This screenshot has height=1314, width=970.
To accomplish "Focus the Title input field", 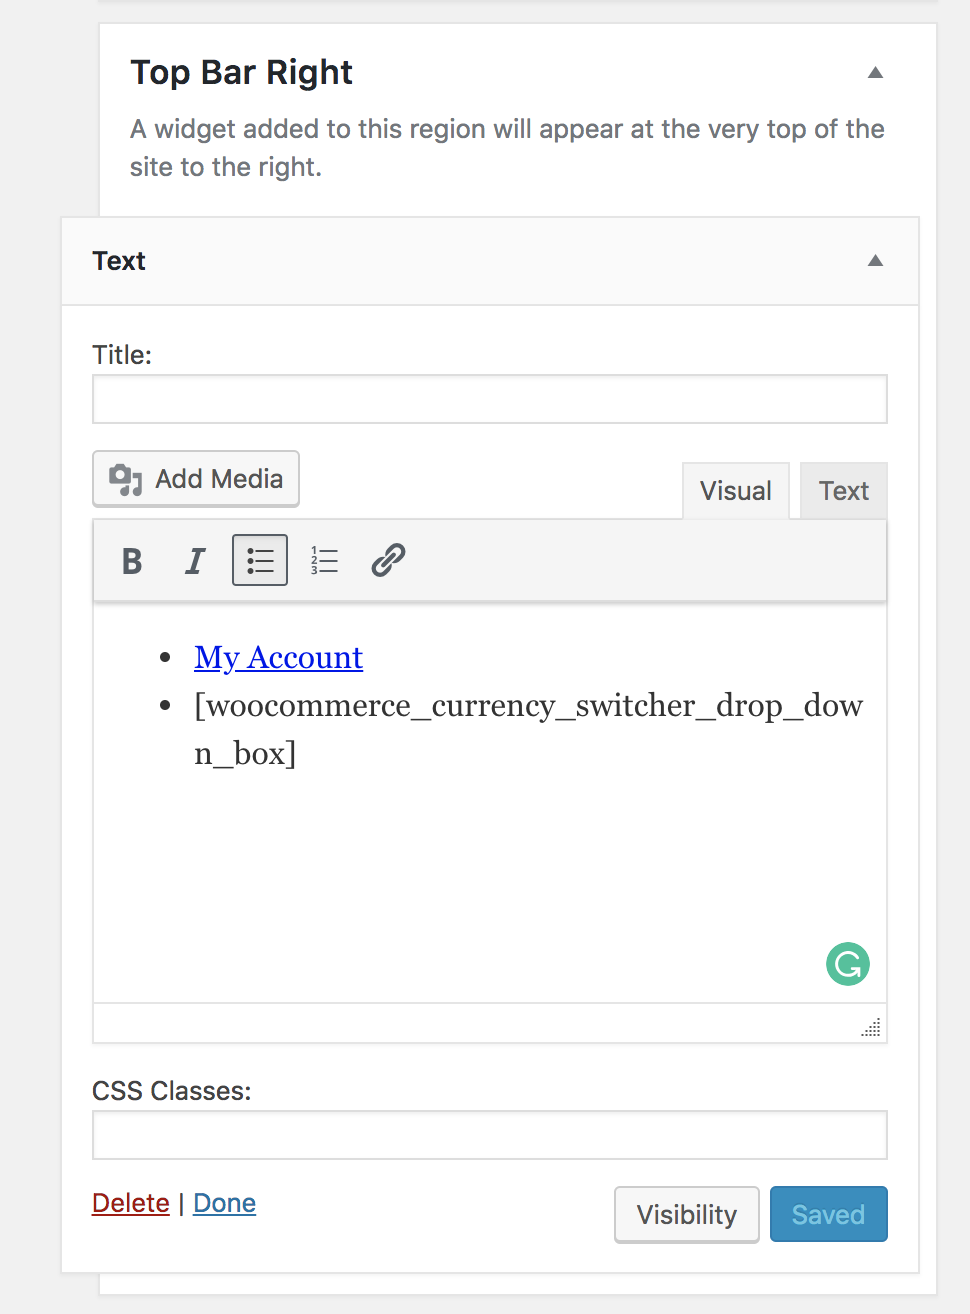I will tap(490, 399).
